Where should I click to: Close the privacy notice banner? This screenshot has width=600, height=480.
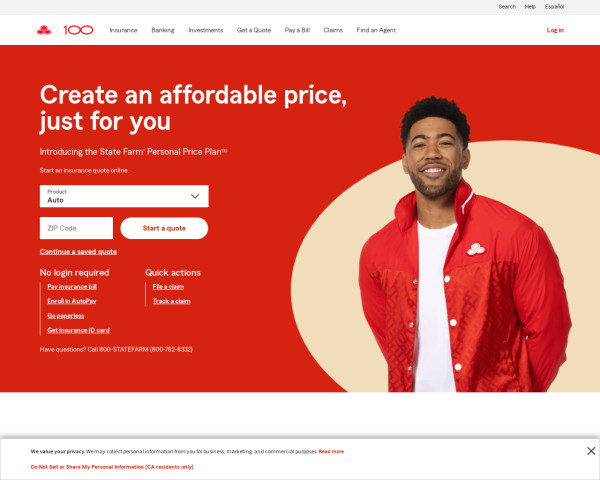591,451
